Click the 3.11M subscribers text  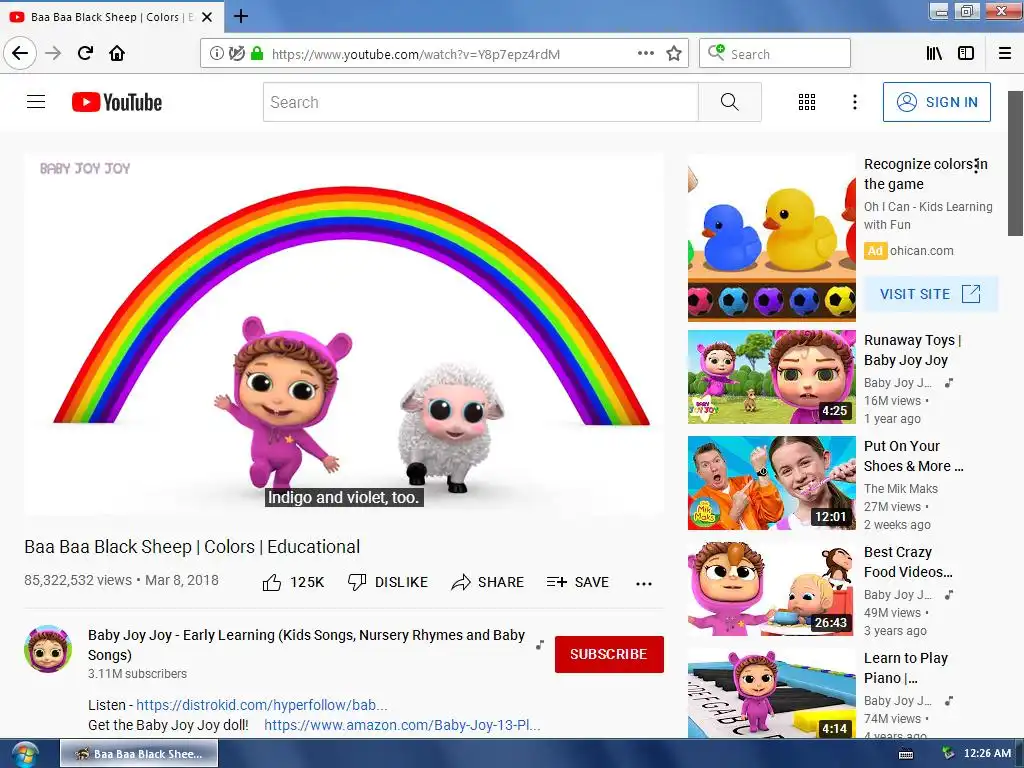137,673
